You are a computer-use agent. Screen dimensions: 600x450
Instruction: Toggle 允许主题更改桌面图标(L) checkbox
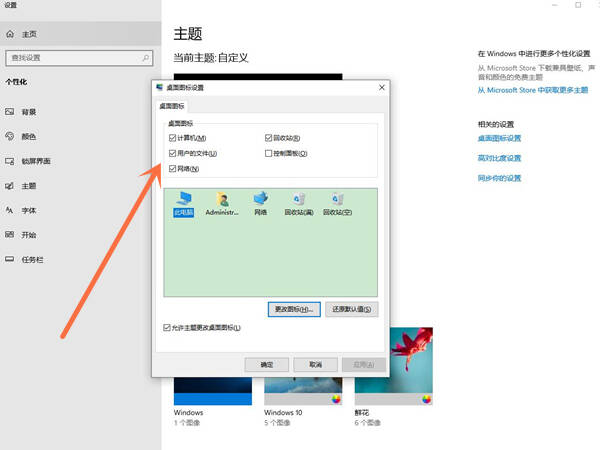click(x=166, y=328)
